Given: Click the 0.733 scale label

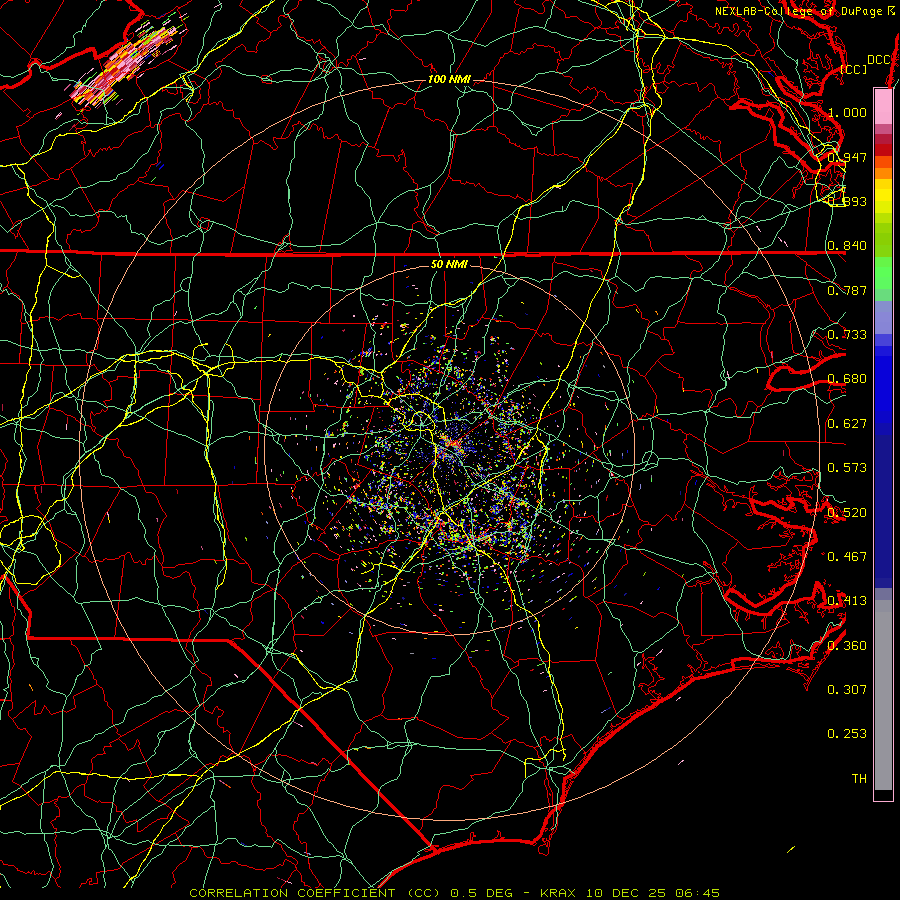Looking at the screenshot, I should (847, 335).
